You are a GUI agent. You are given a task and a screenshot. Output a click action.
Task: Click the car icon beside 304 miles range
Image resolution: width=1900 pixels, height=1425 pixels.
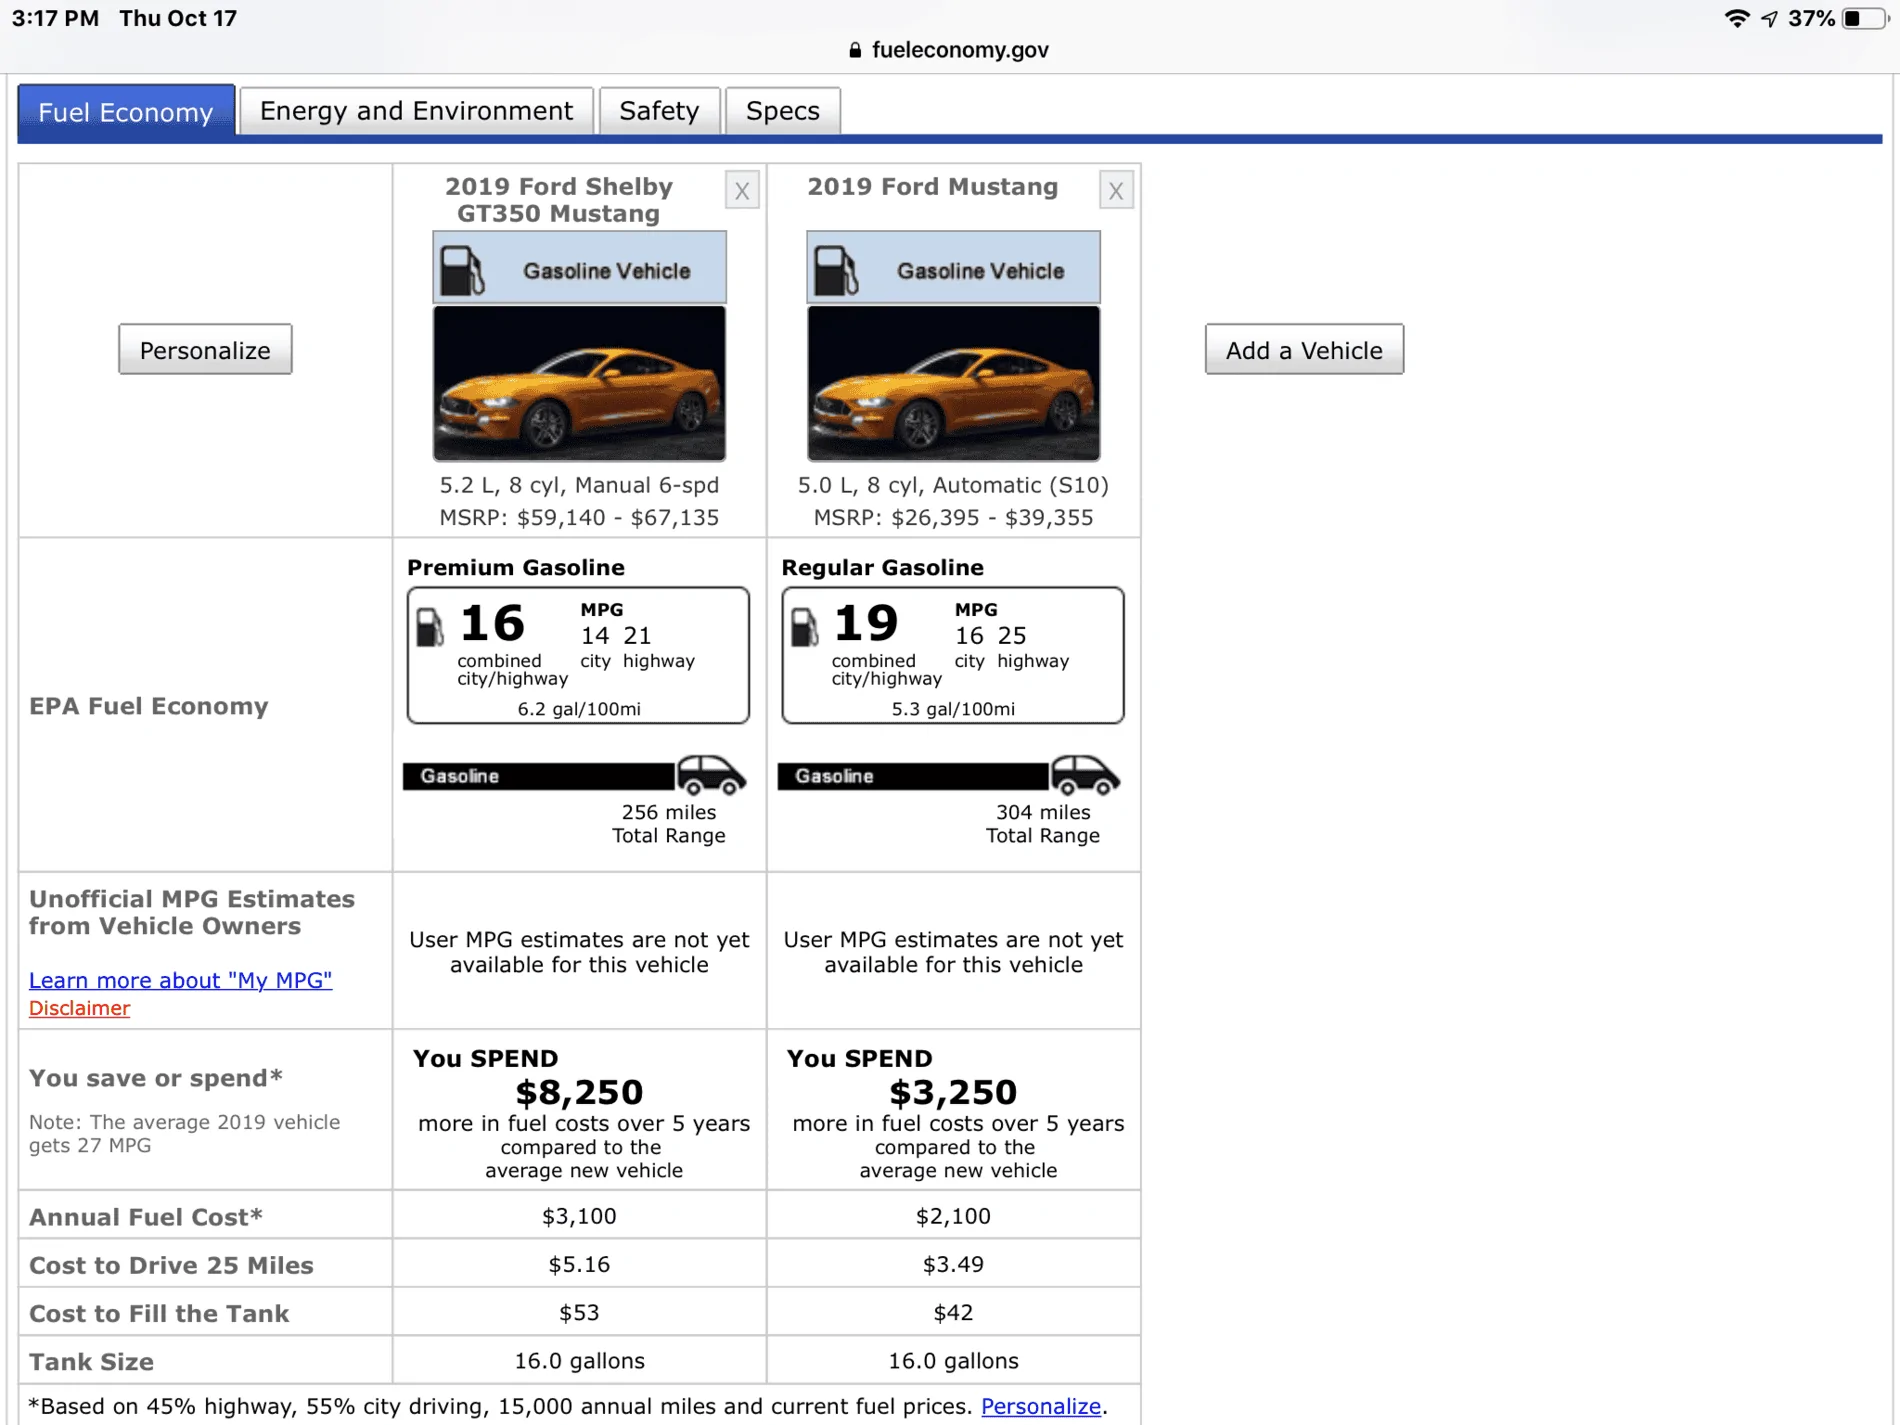click(1085, 775)
